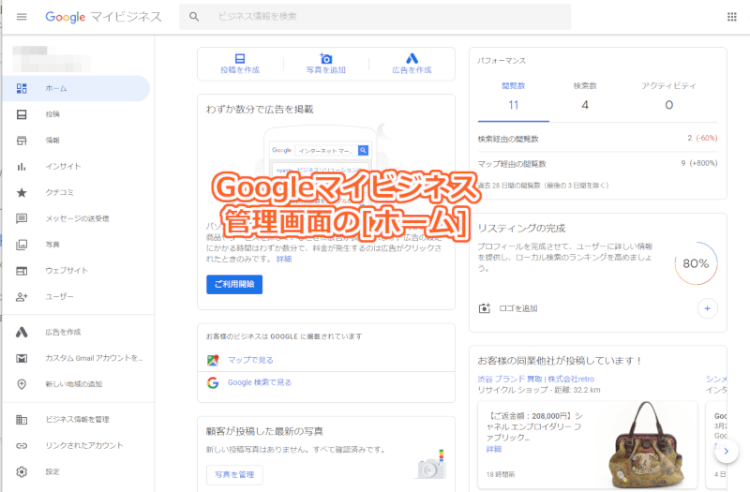The width and height of the screenshot is (750, 492).
Task: Click the メッセージ chat icon
Action: [x=22, y=219]
